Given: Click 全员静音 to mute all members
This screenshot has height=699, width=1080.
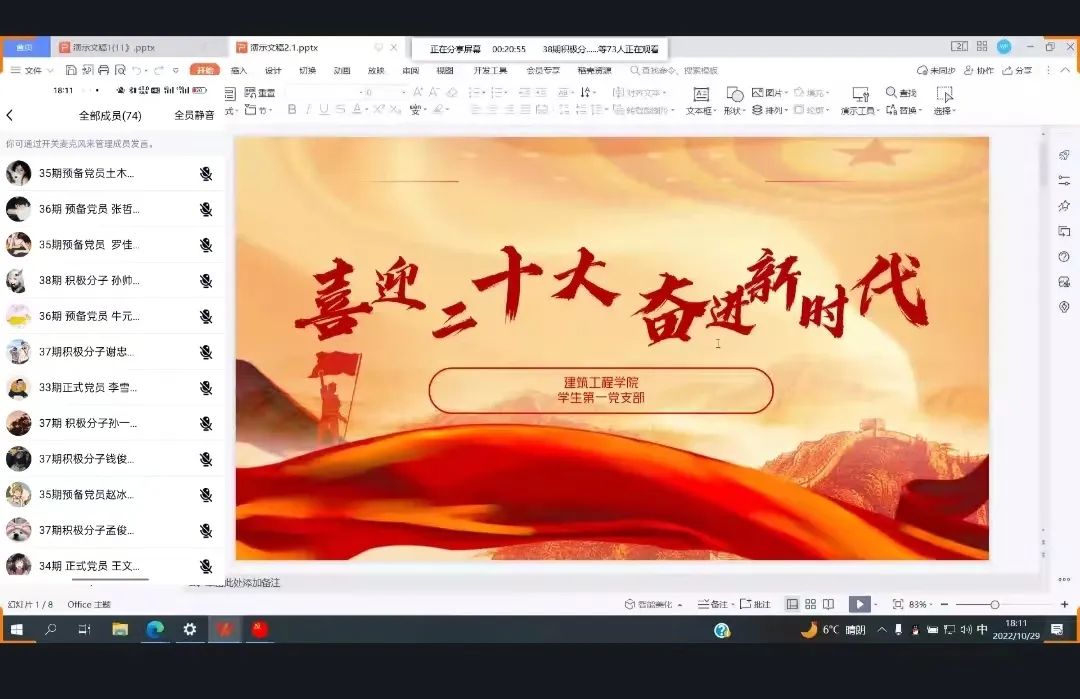Looking at the screenshot, I should click(194, 115).
